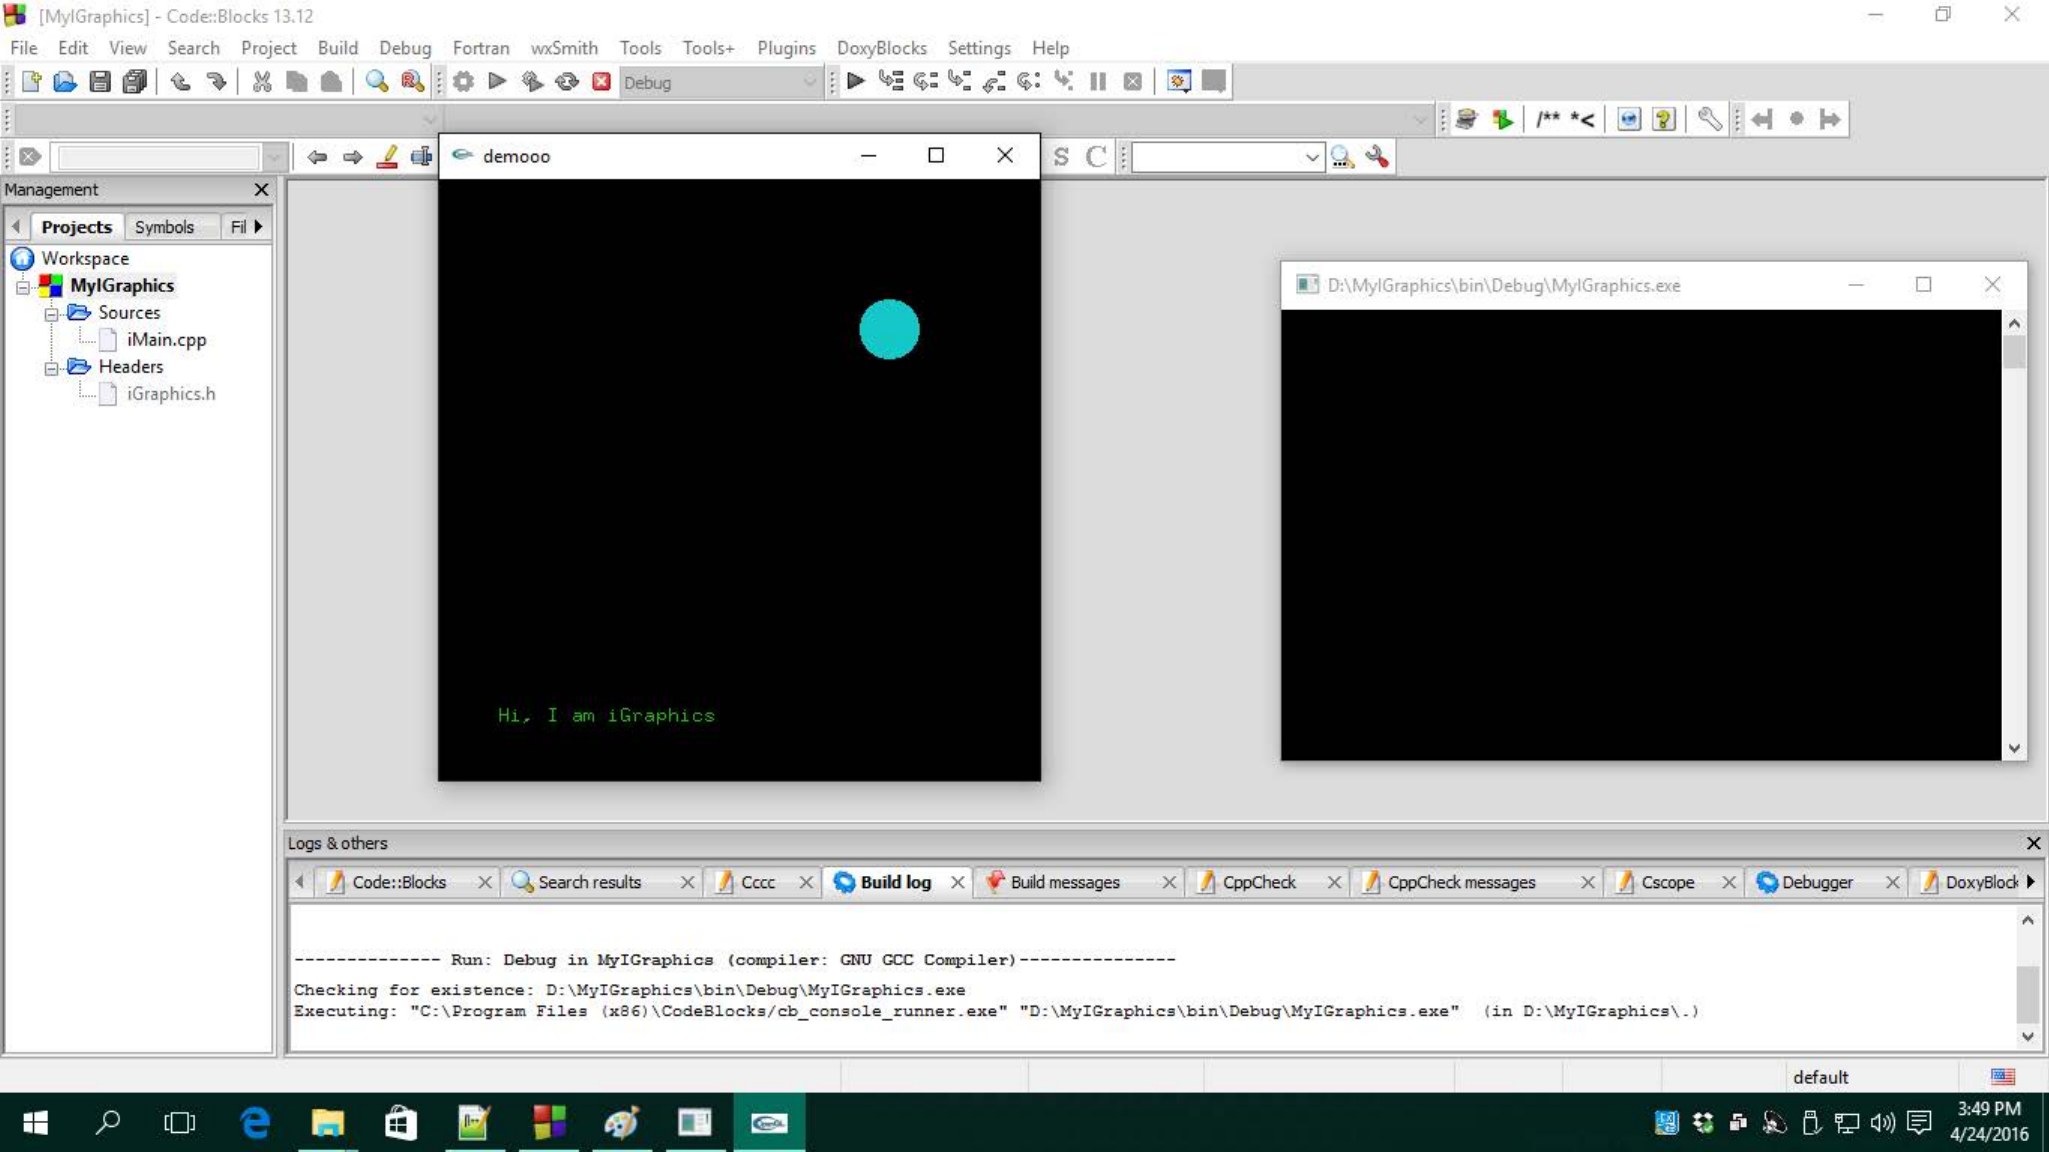The image size is (2049, 1152).
Task: Open iMain.cpp in the project tree
Action: pos(166,340)
